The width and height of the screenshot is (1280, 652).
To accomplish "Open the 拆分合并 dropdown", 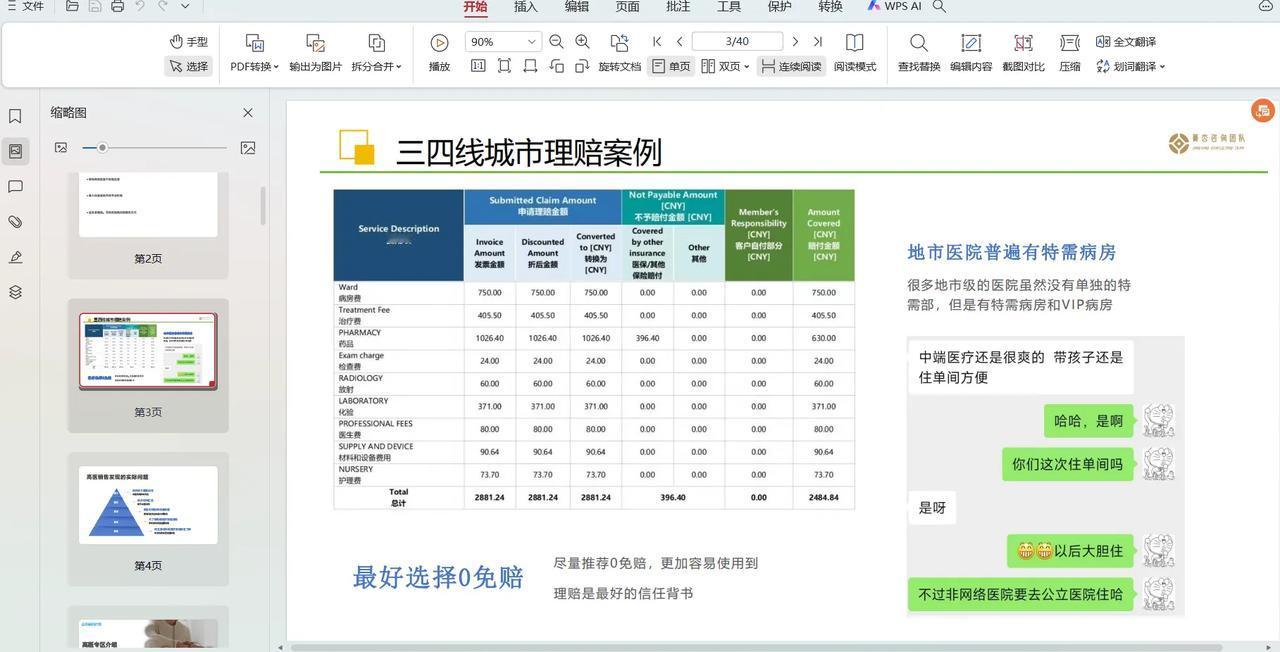I will coord(376,54).
